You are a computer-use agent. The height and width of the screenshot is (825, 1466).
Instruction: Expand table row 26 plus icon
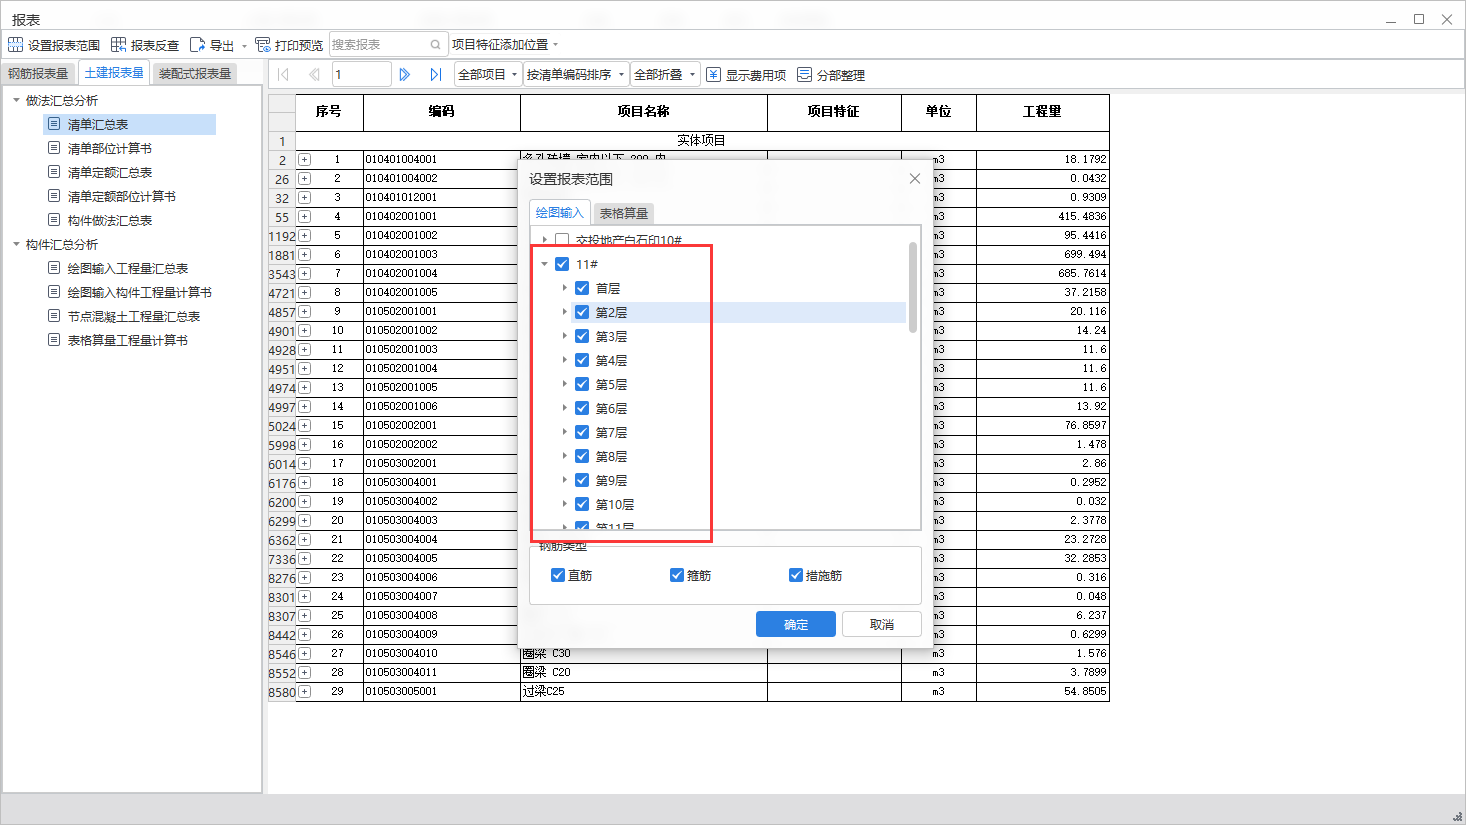pyautogui.click(x=304, y=179)
